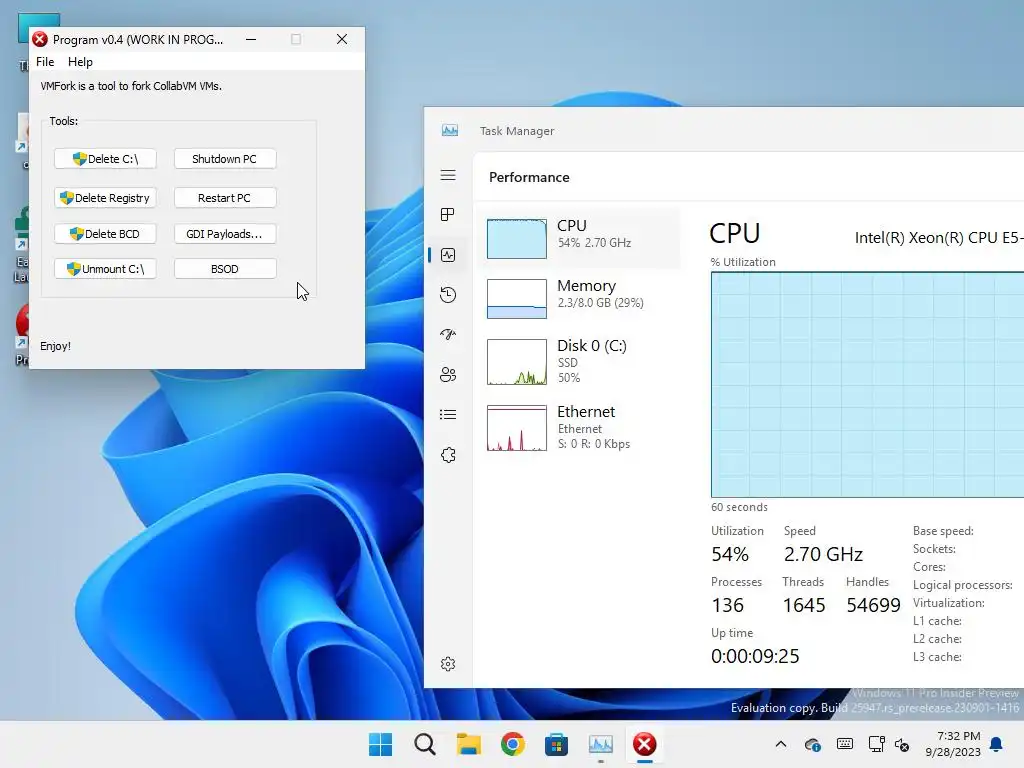Image resolution: width=1024 pixels, height=768 pixels.
Task: Click Processes count 136
Action: click(x=728, y=605)
